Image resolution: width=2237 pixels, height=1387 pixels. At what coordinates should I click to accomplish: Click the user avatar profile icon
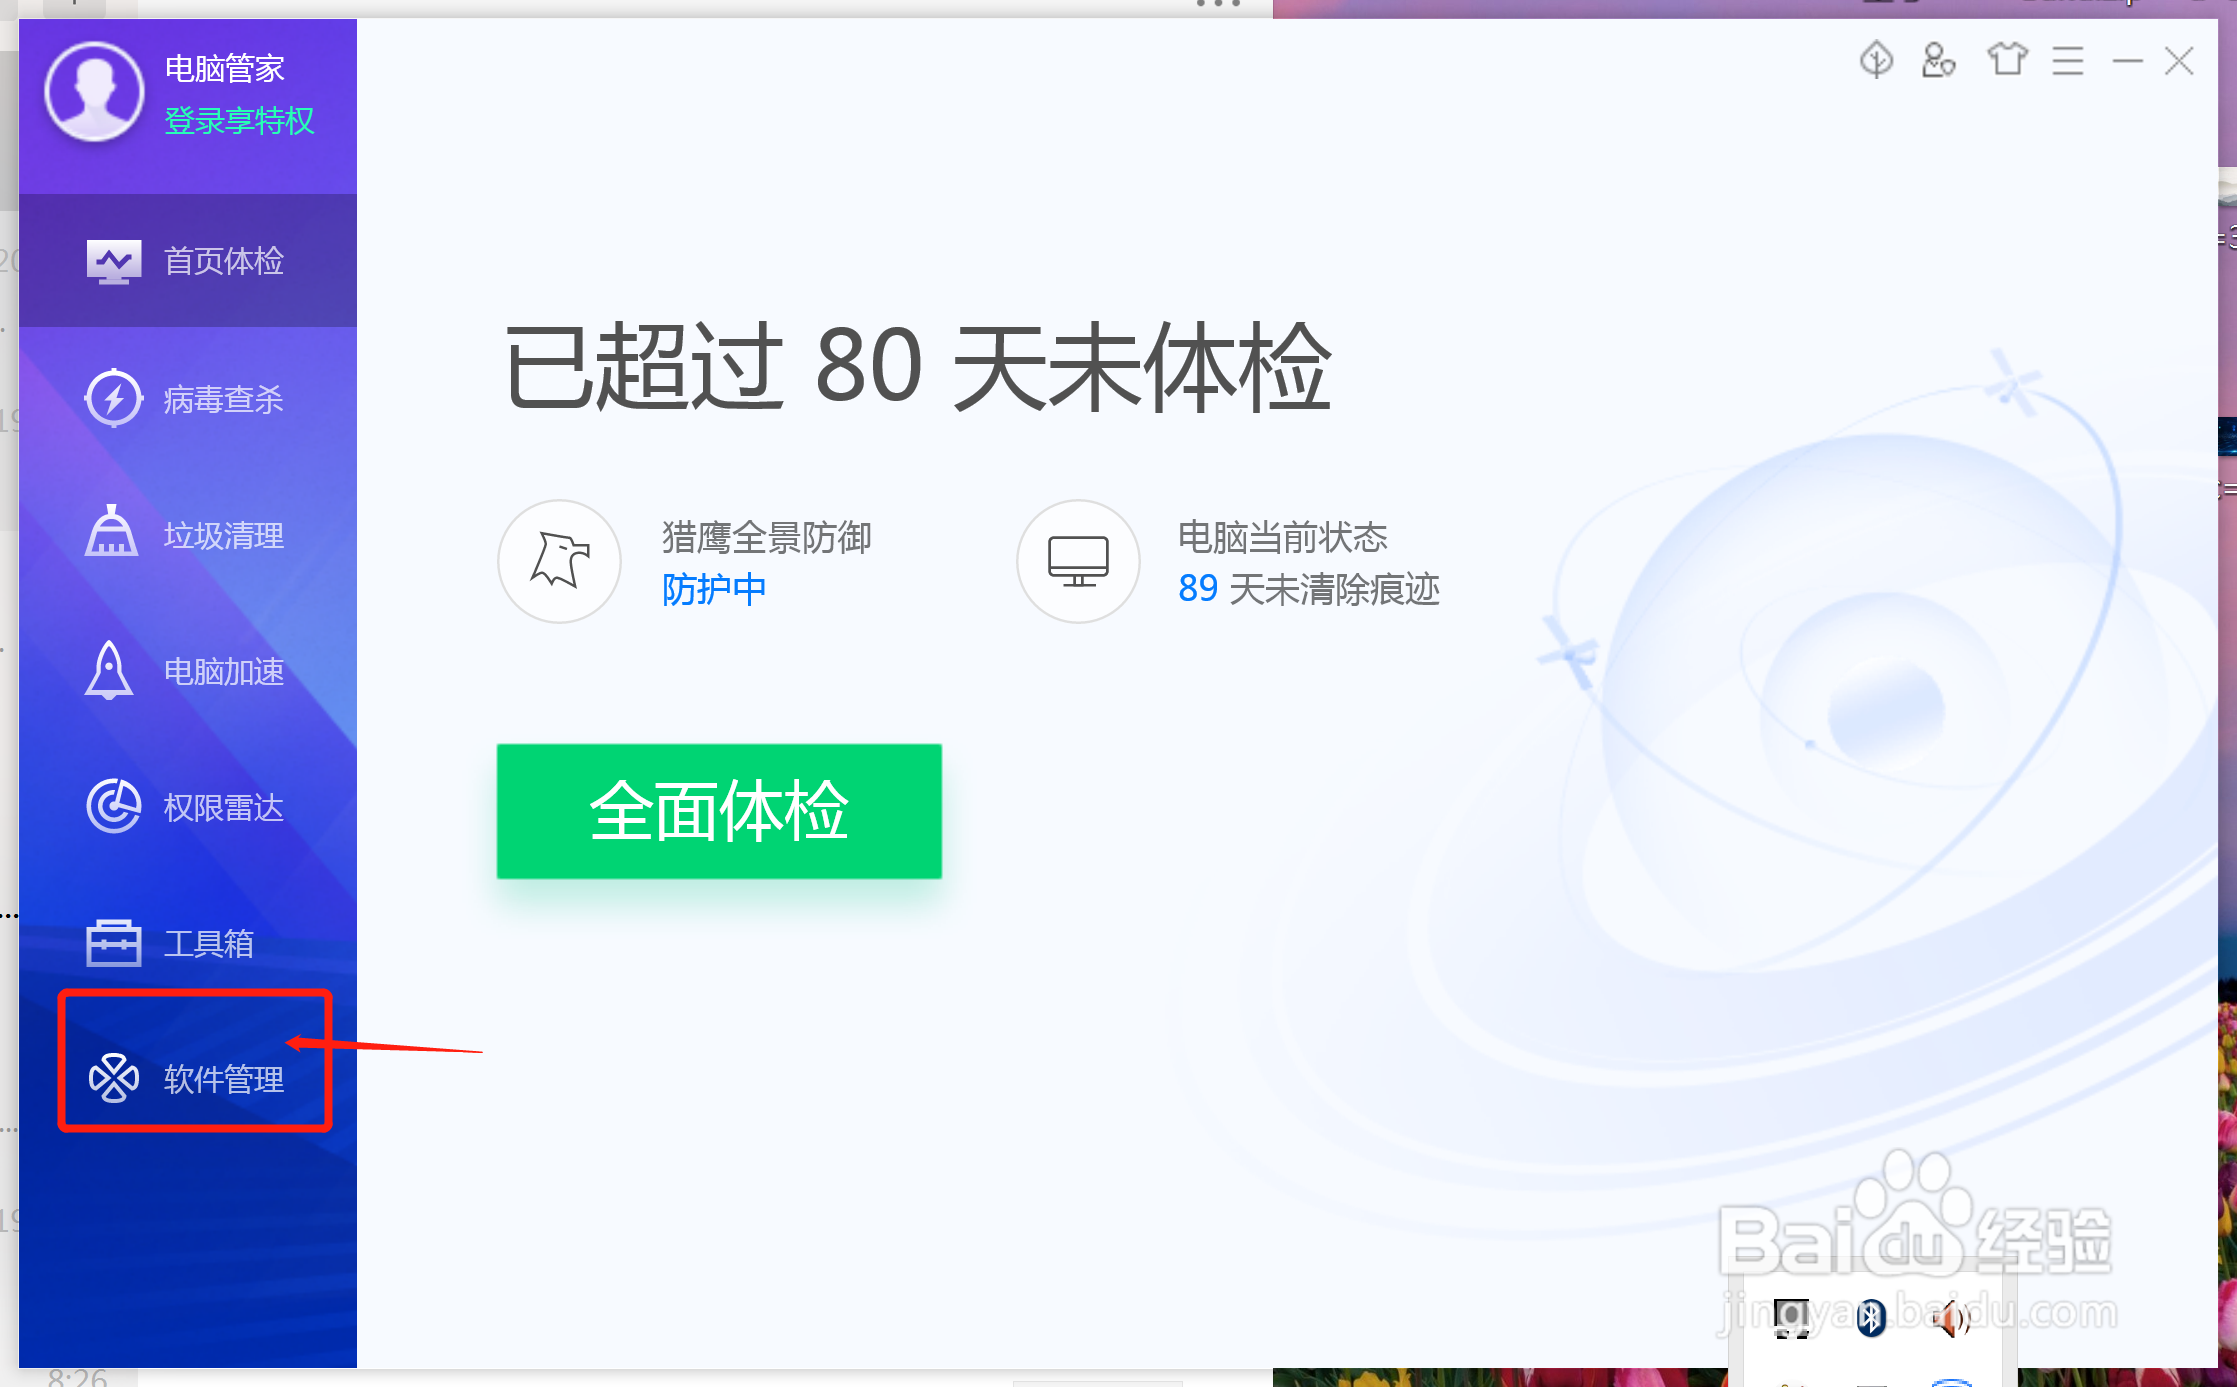coord(94,92)
